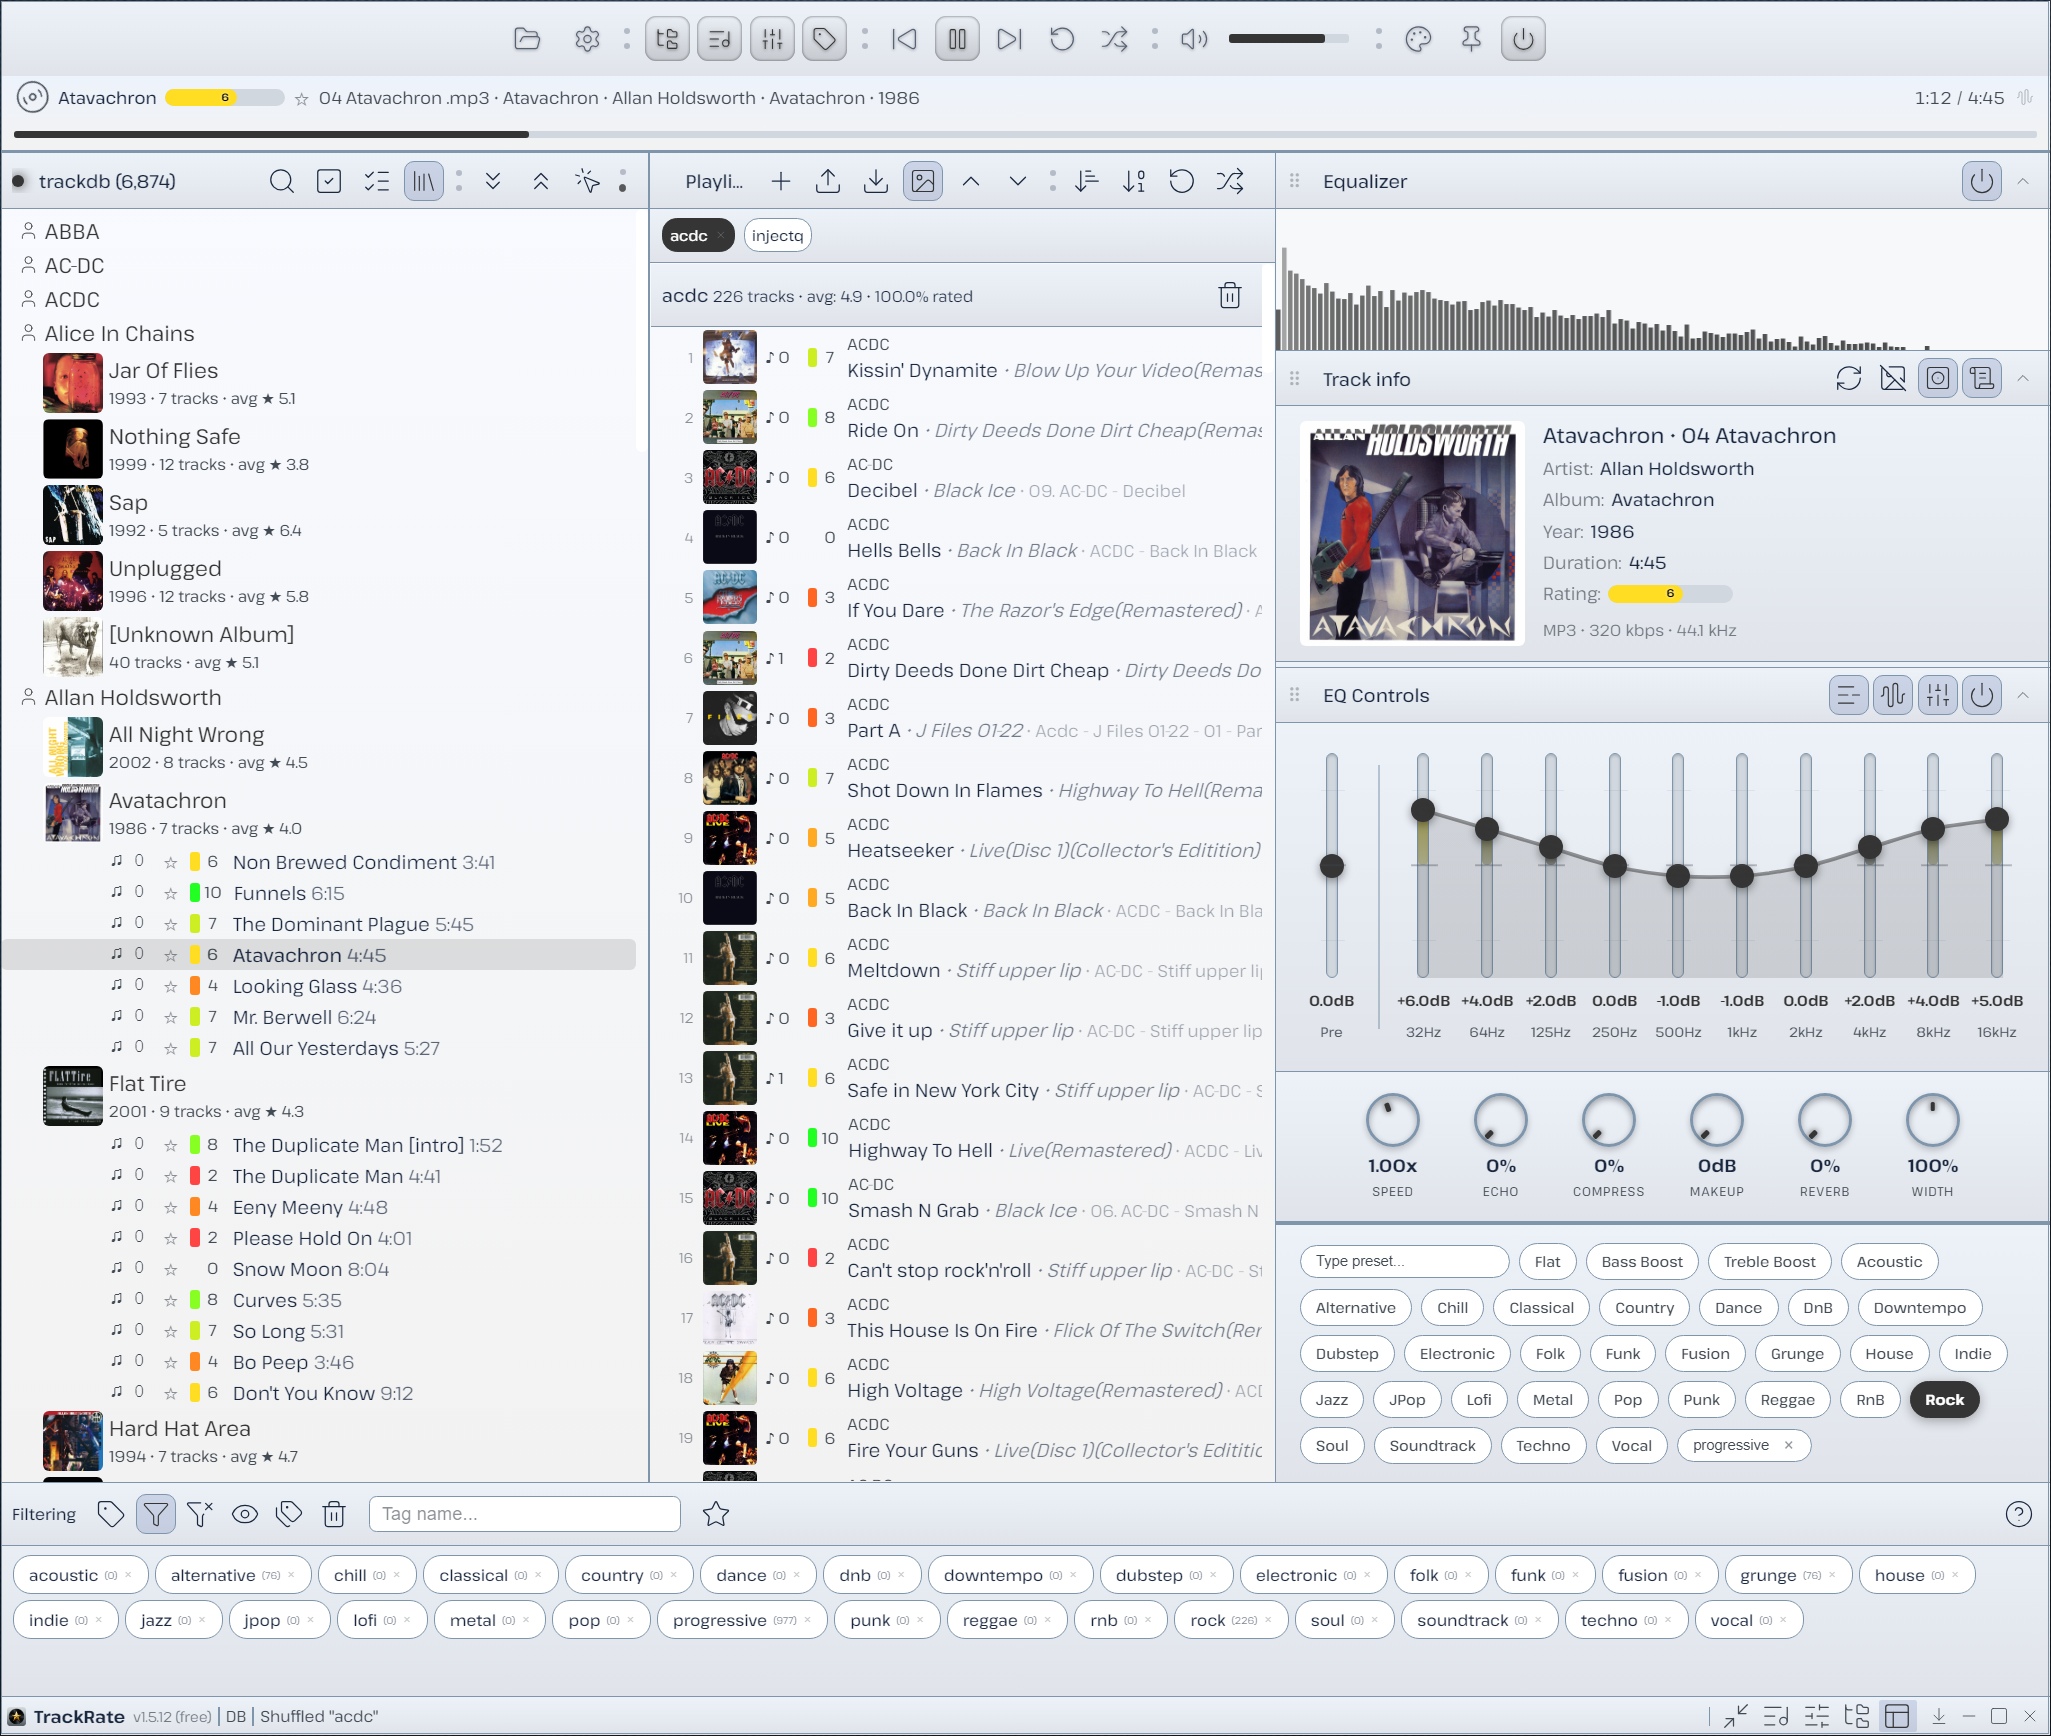Adjust the volume slider
Screen dimensions: 2051x1736
click(1288, 39)
